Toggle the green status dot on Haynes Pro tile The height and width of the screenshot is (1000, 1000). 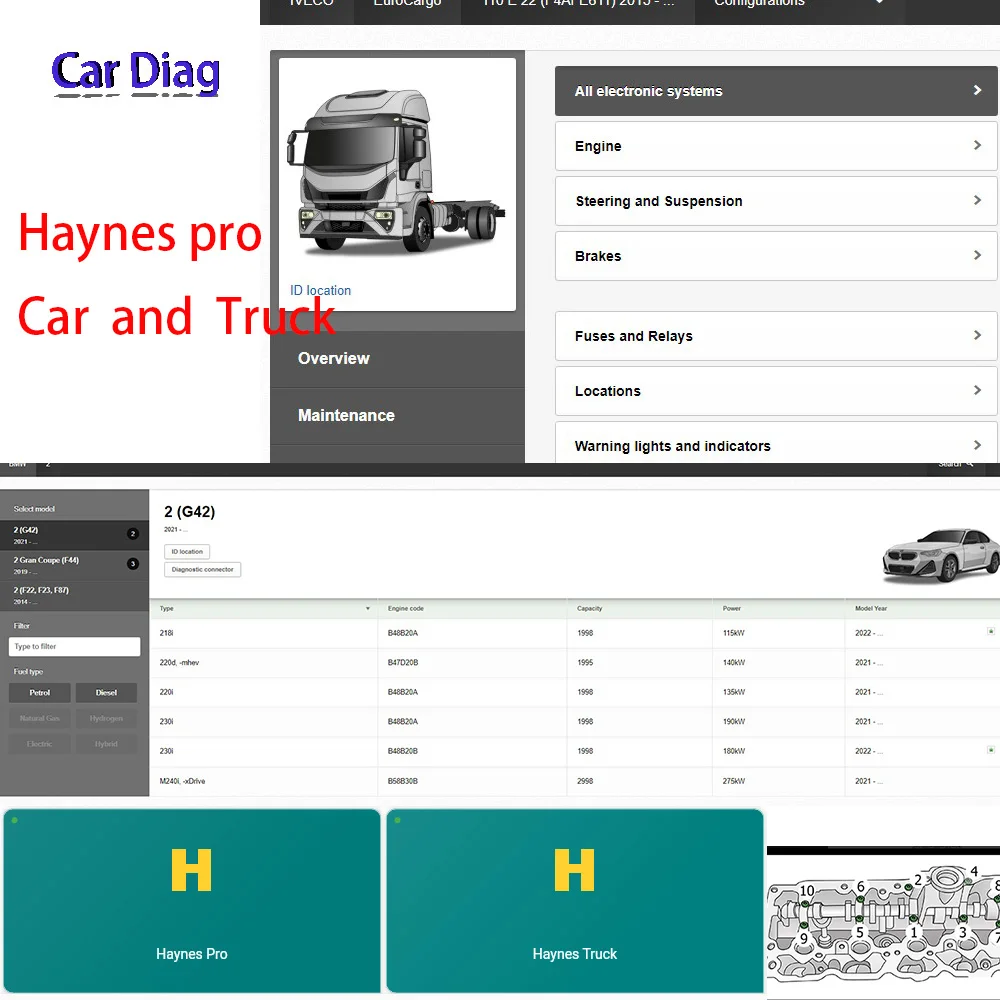pyautogui.click(x=12, y=818)
